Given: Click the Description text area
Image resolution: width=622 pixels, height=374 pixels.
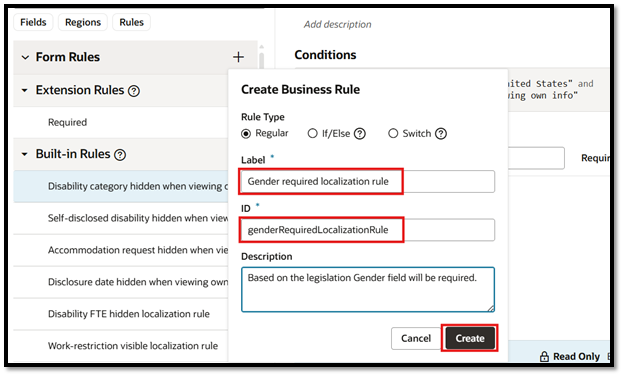Looking at the screenshot, I should 368,290.
